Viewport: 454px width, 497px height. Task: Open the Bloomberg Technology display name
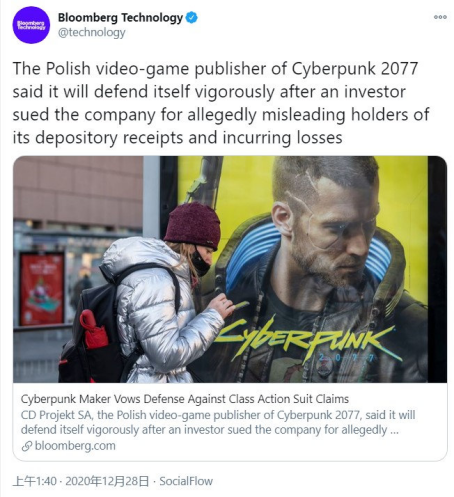[x=121, y=18]
